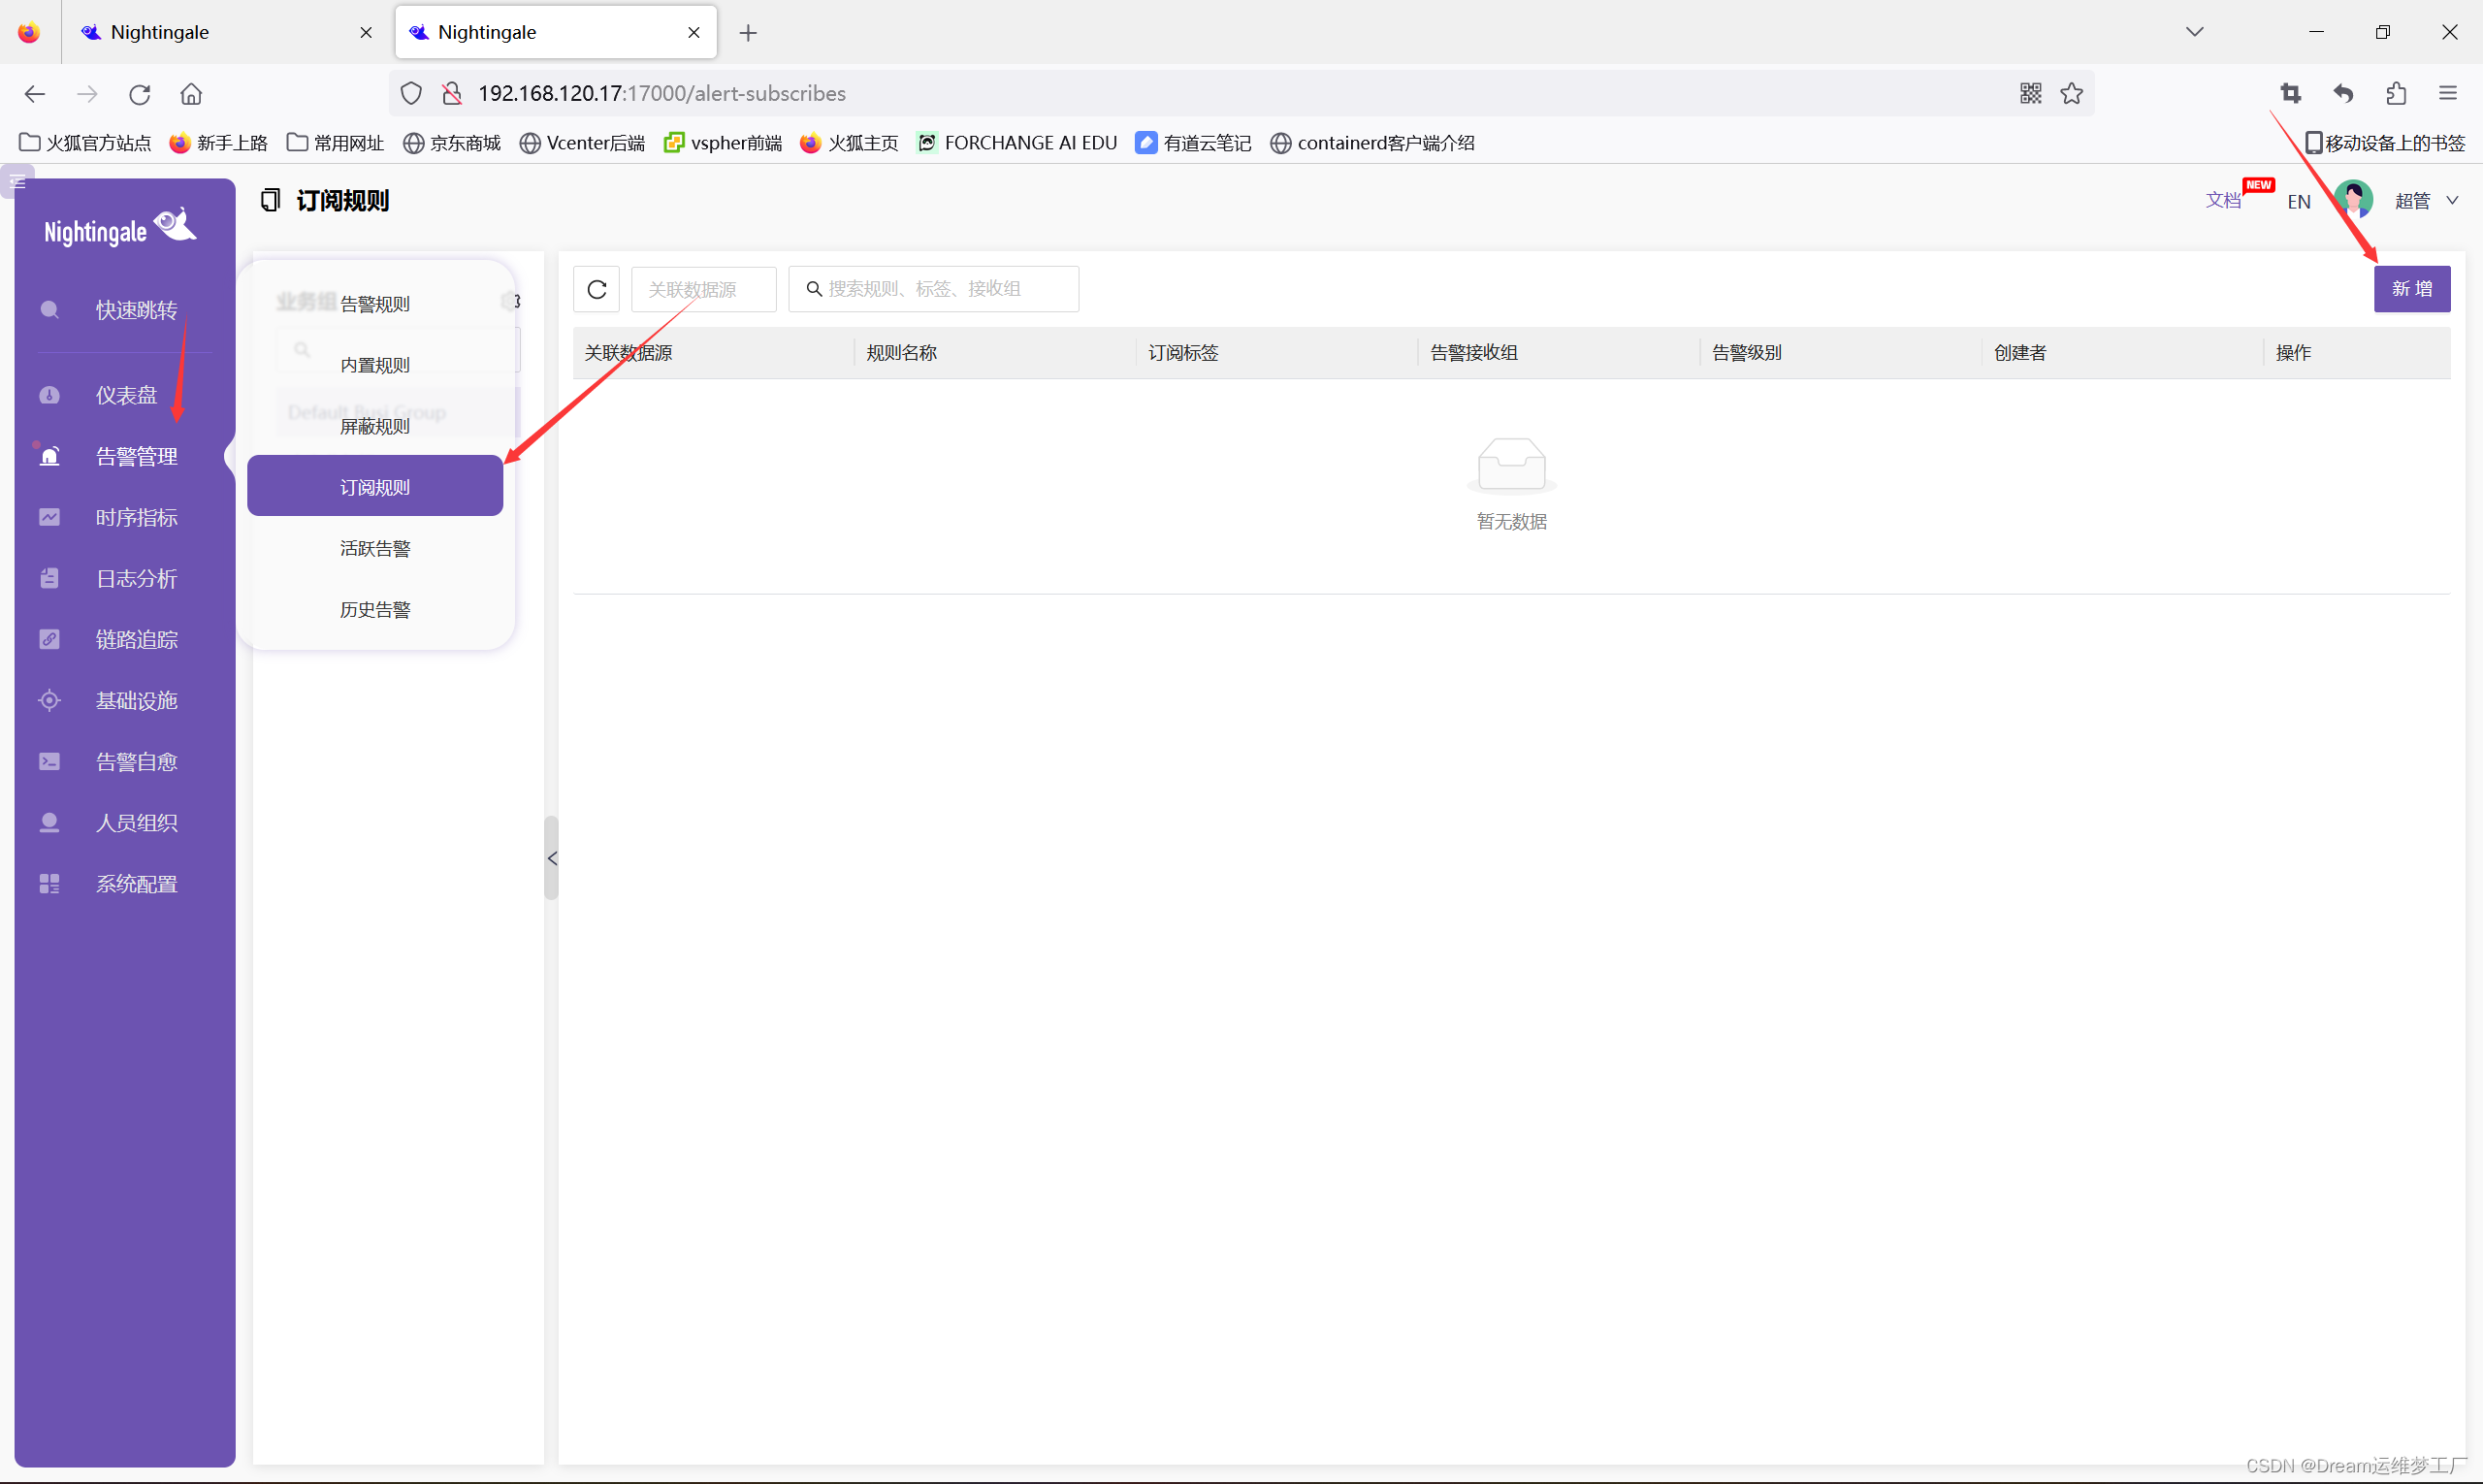Select the 活跃告警 submenu item
Image resolution: width=2483 pixels, height=1484 pixels.
(375, 548)
